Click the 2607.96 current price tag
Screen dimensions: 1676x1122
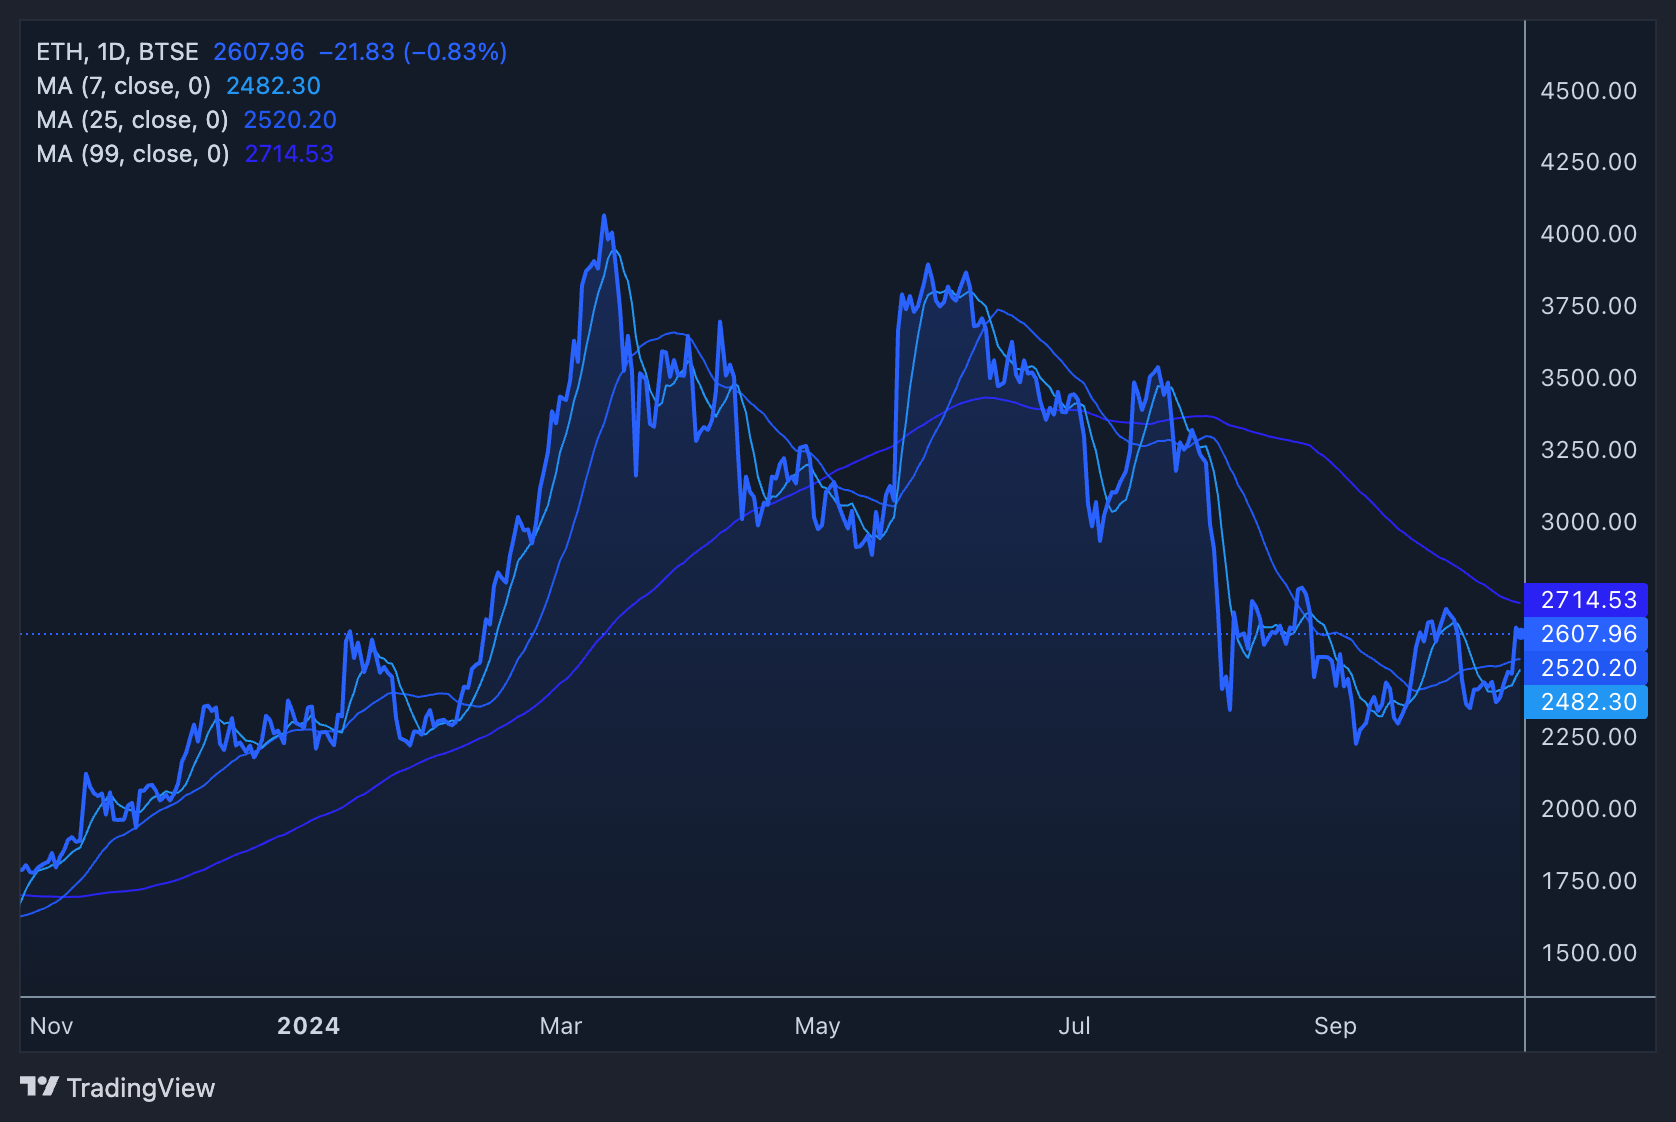pyautogui.click(x=1587, y=634)
